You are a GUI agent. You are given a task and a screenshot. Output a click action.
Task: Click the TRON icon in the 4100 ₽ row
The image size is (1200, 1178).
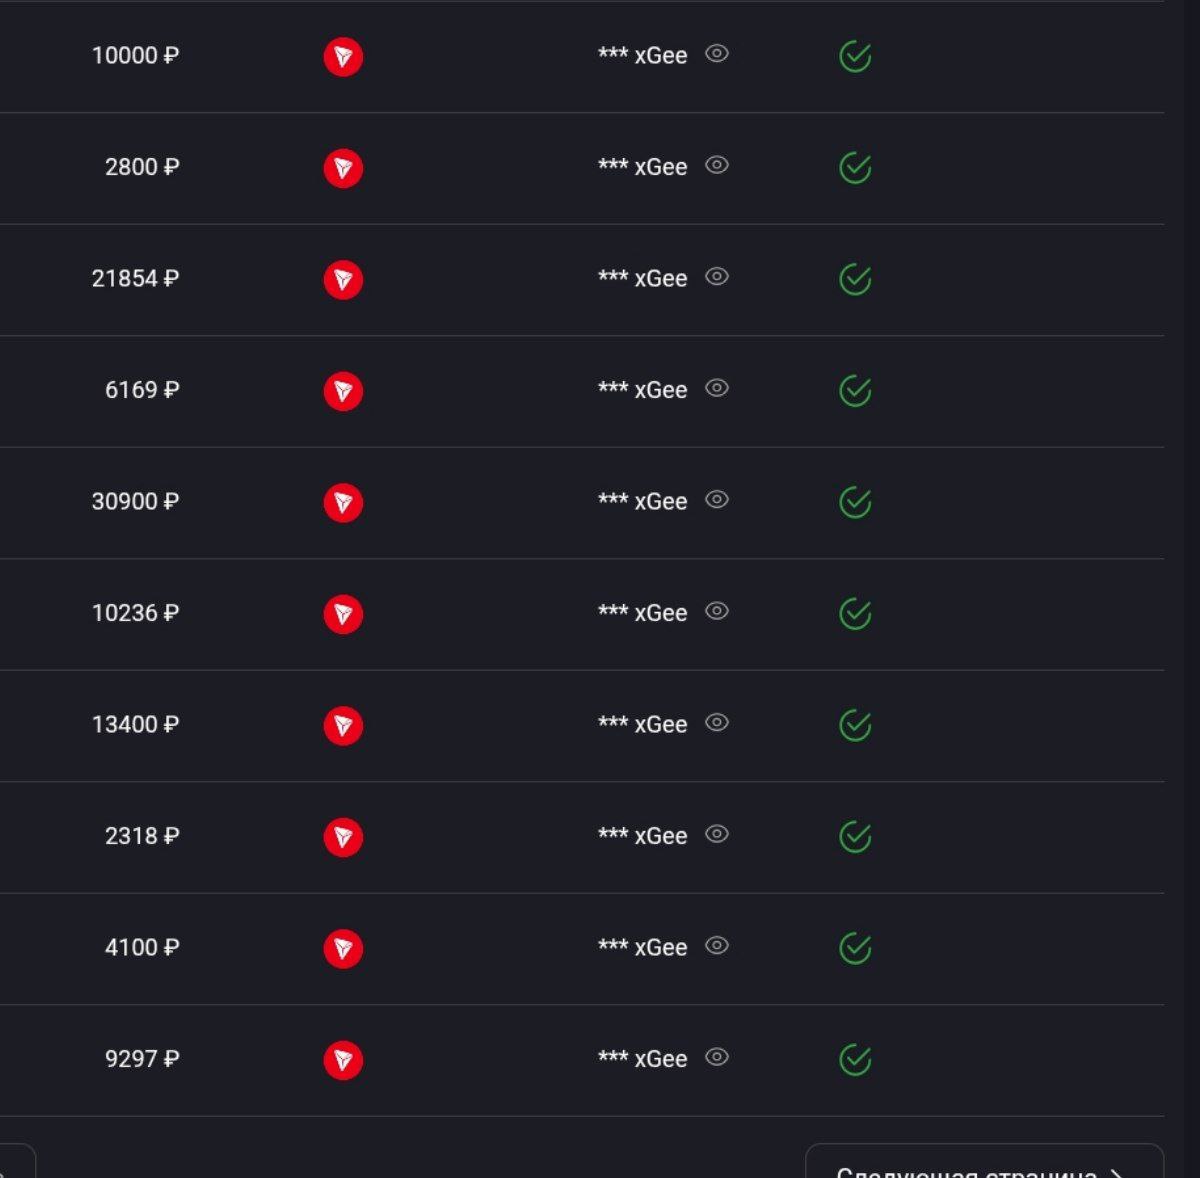click(343, 948)
